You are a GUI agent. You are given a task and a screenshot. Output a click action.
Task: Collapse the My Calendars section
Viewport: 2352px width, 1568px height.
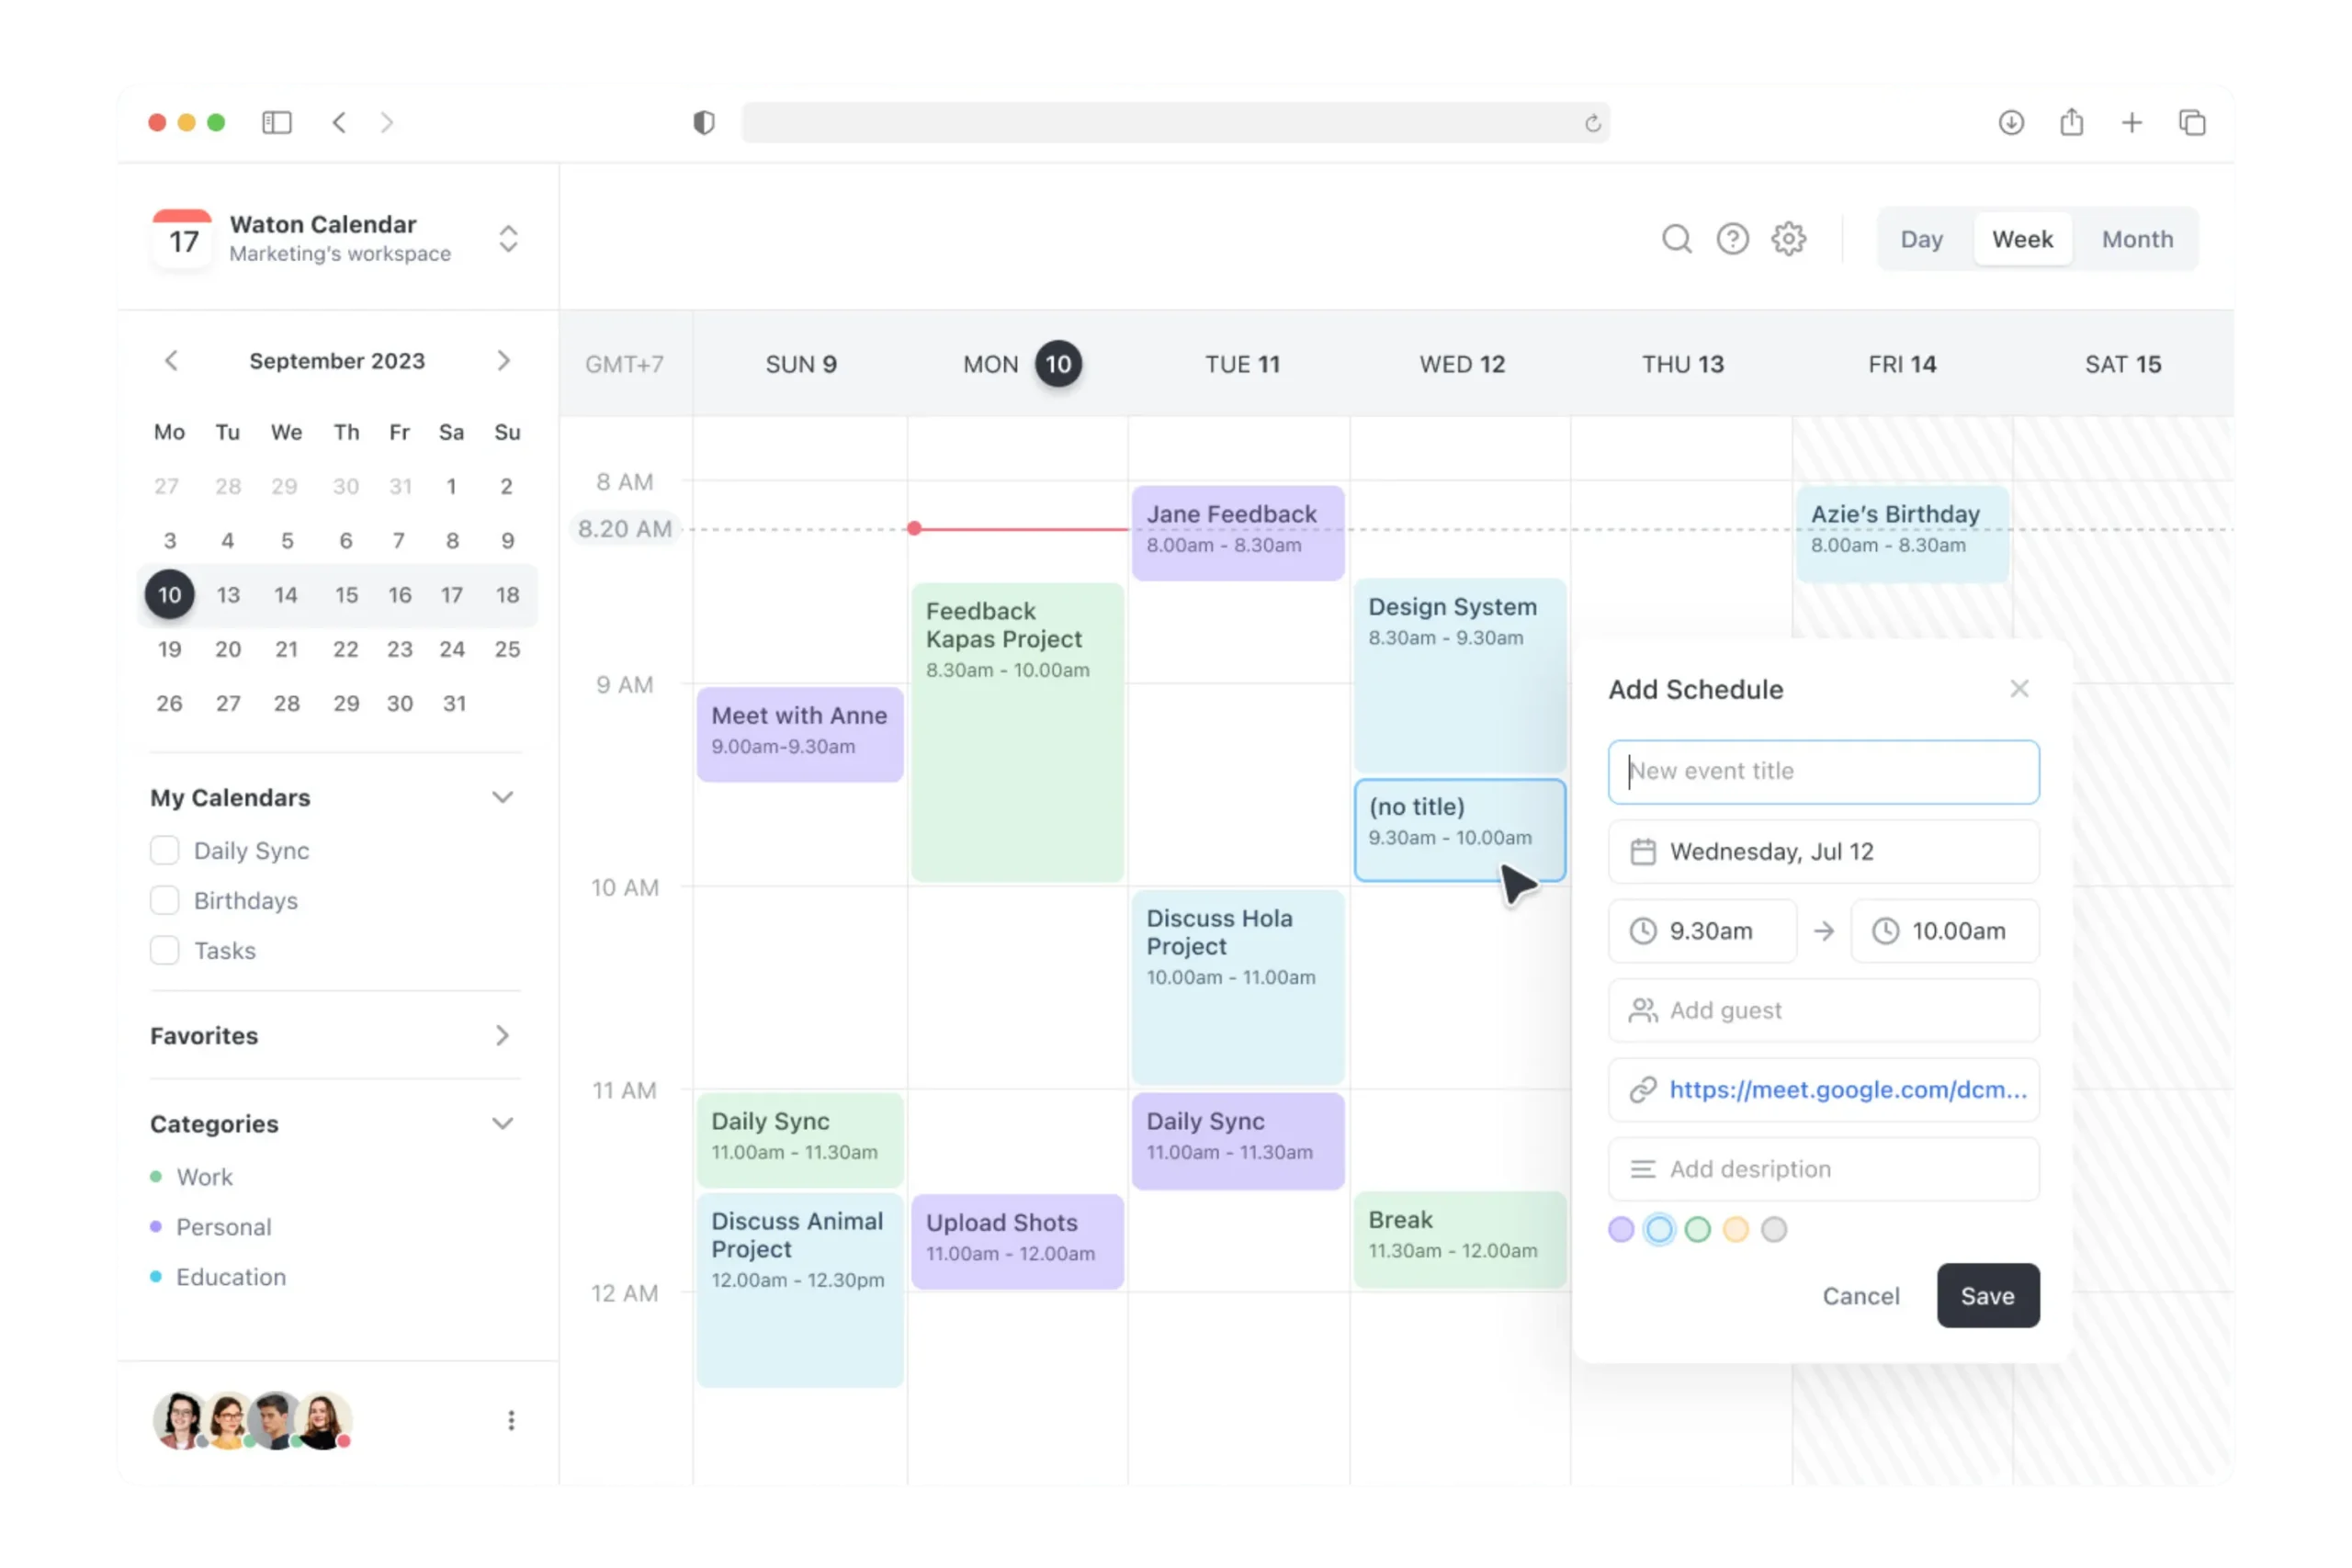(x=503, y=797)
